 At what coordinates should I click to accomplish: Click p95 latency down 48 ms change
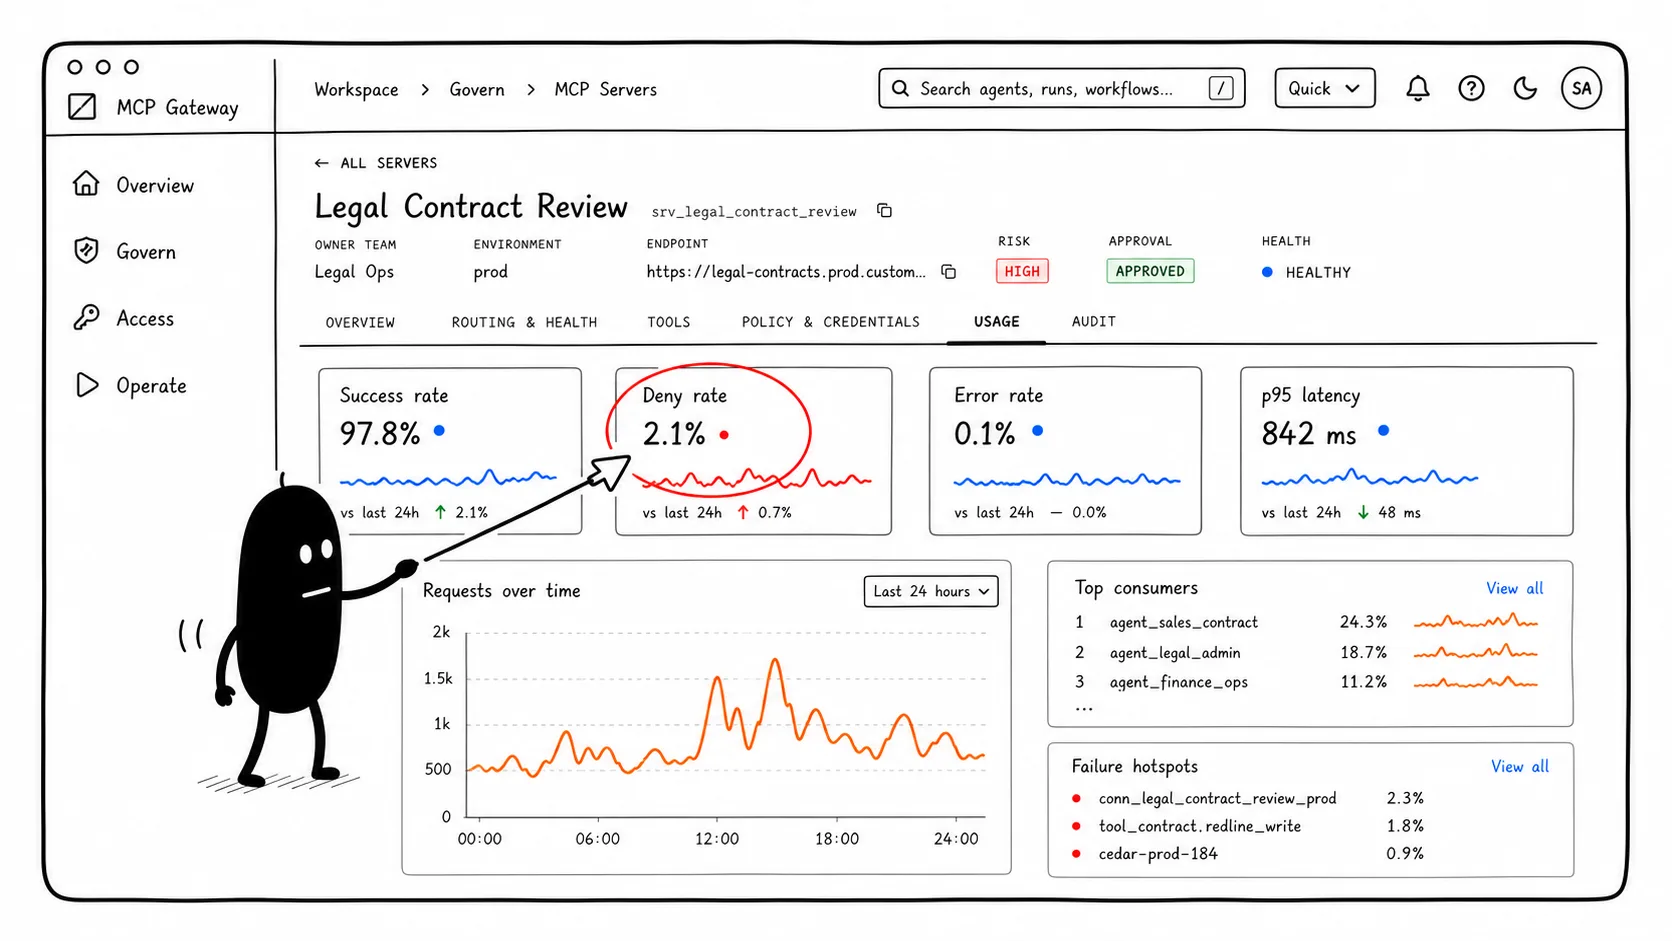[x=1389, y=512]
